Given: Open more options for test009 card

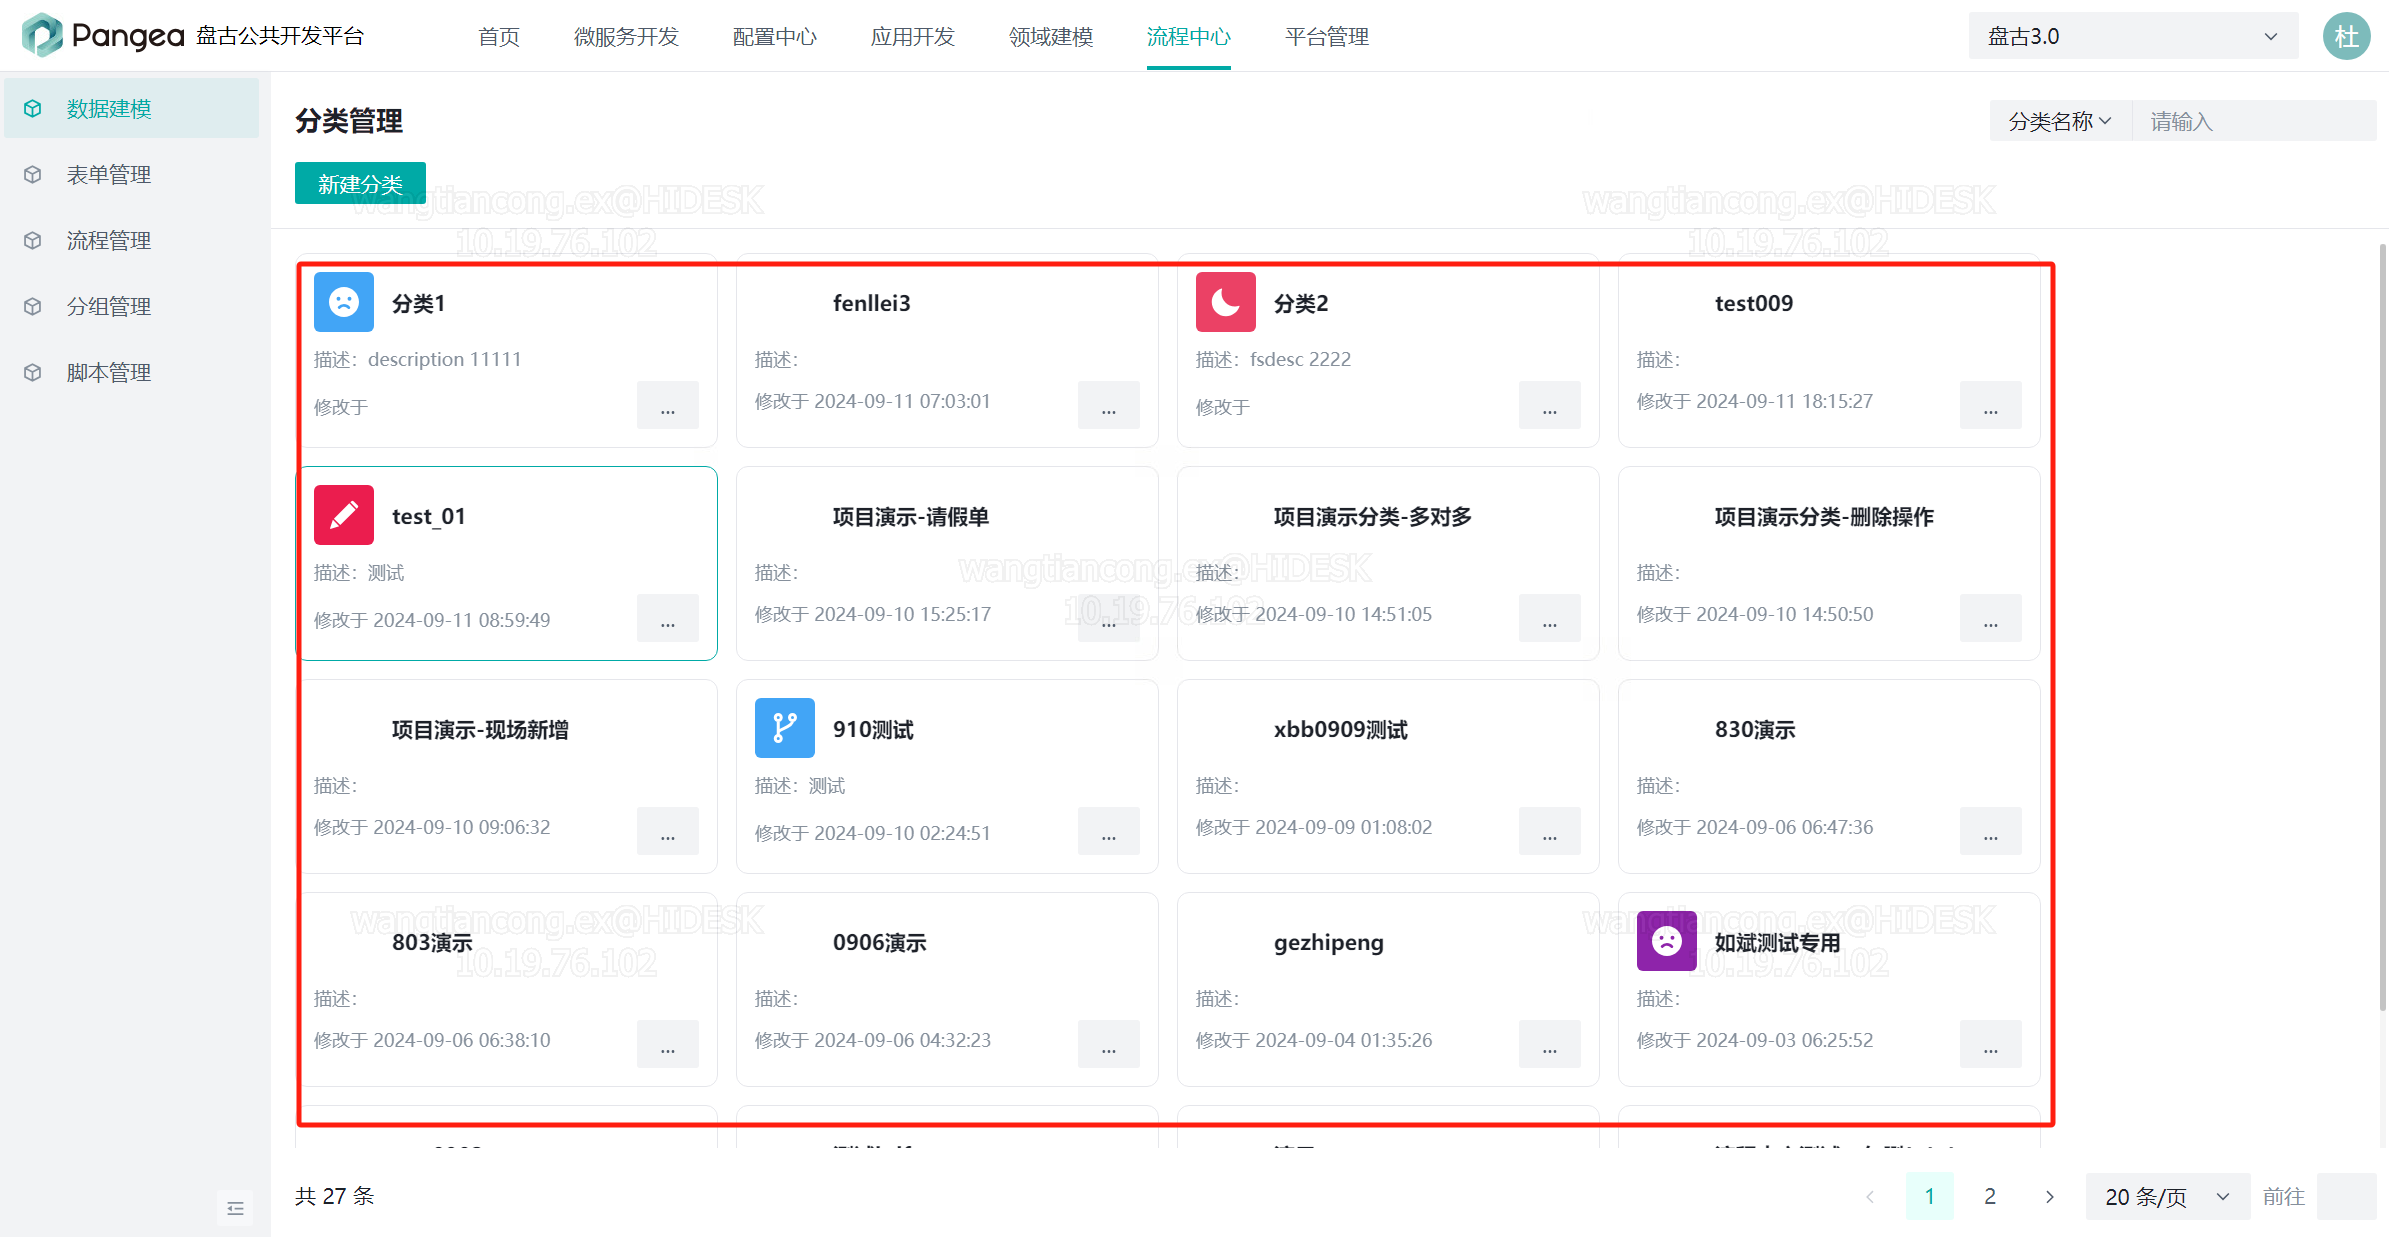Looking at the screenshot, I should pos(1991,405).
